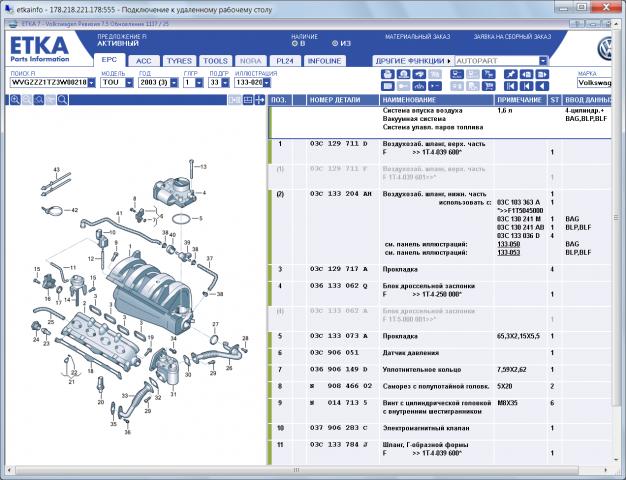The height and width of the screenshot is (480, 626).
Task: Click callout number 43 in the illustration
Action: [x=56, y=170]
